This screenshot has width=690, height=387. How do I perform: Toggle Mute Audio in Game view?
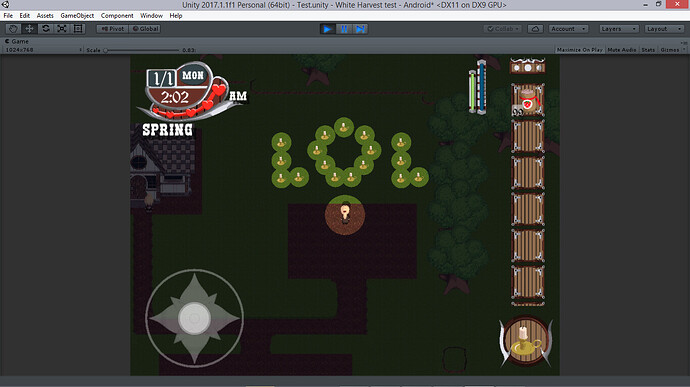tap(622, 50)
